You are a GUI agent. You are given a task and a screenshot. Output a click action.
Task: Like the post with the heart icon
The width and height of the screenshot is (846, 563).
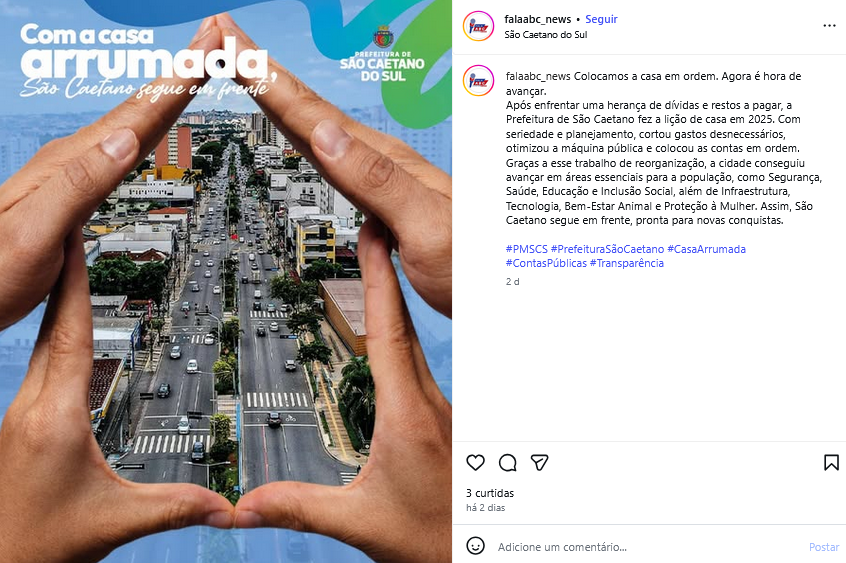(475, 463)
